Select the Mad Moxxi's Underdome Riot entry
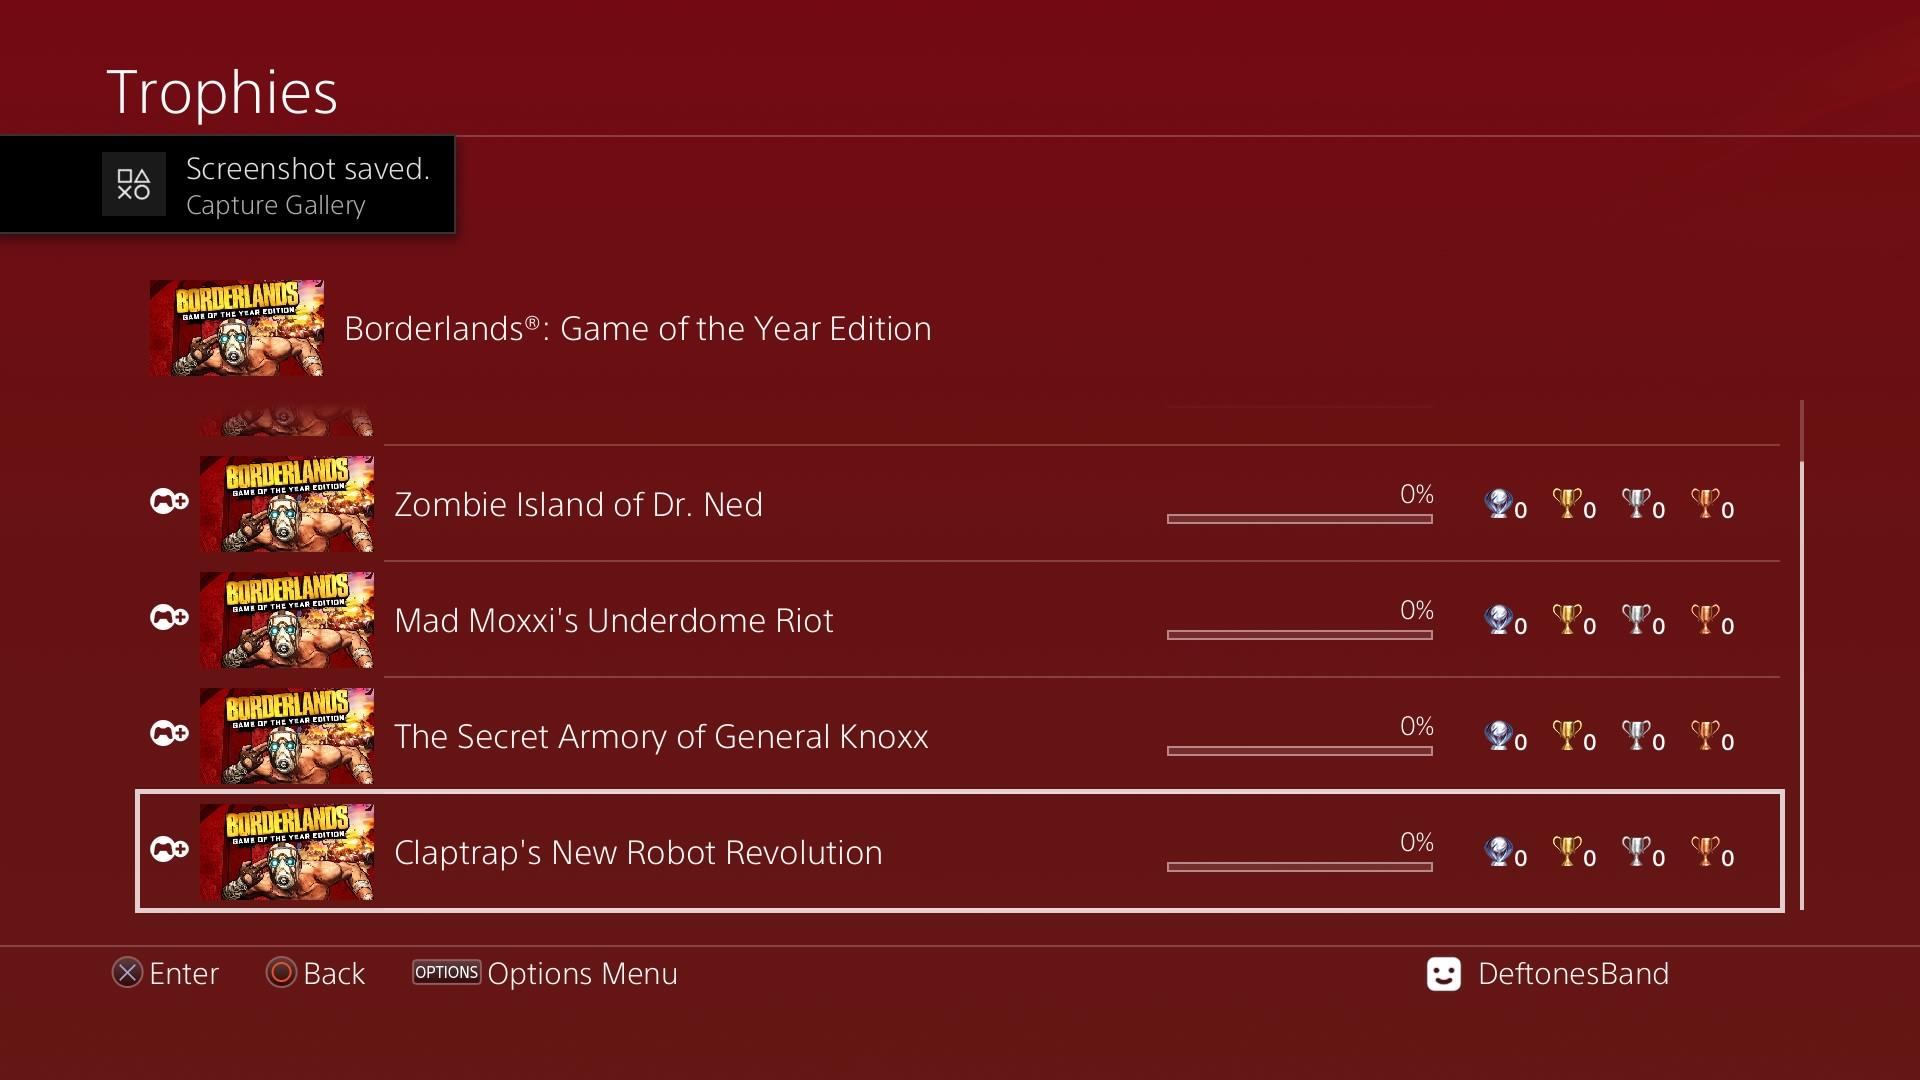This screenshot has height=1080, width=1920. click(613, 620)
